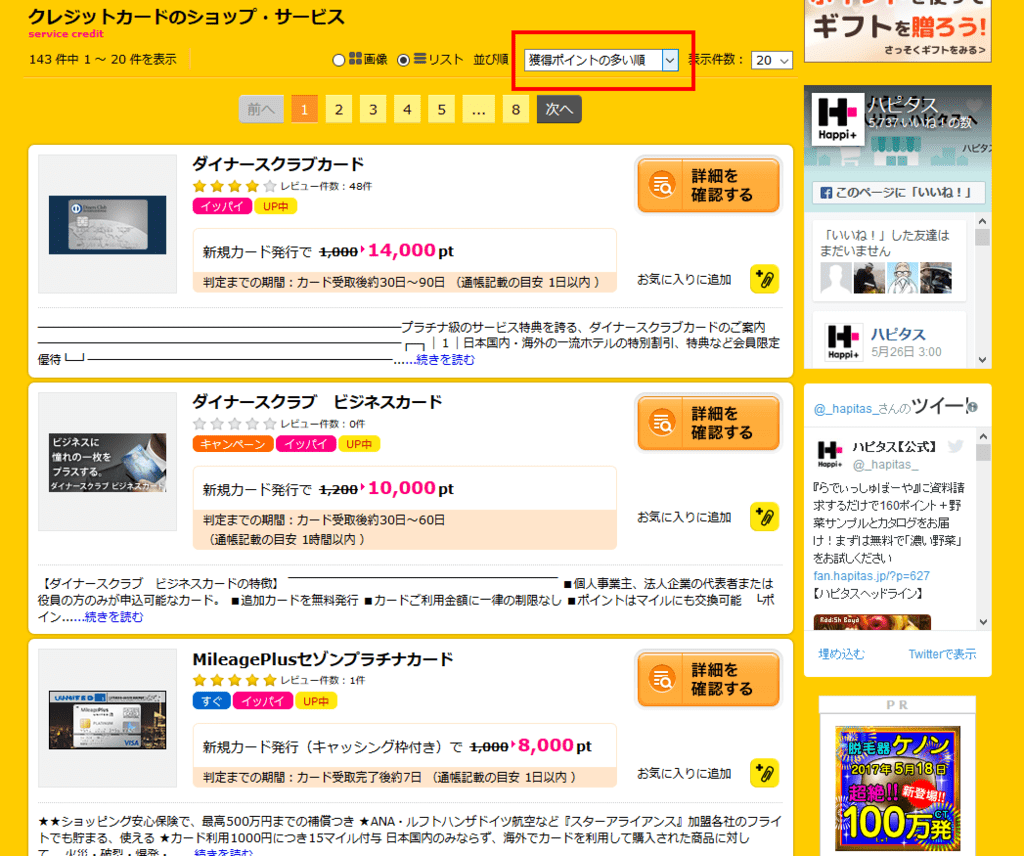
Task: Click the star rating of ビジネスカード
Action: pyautogui.click(x=234, y=424)
